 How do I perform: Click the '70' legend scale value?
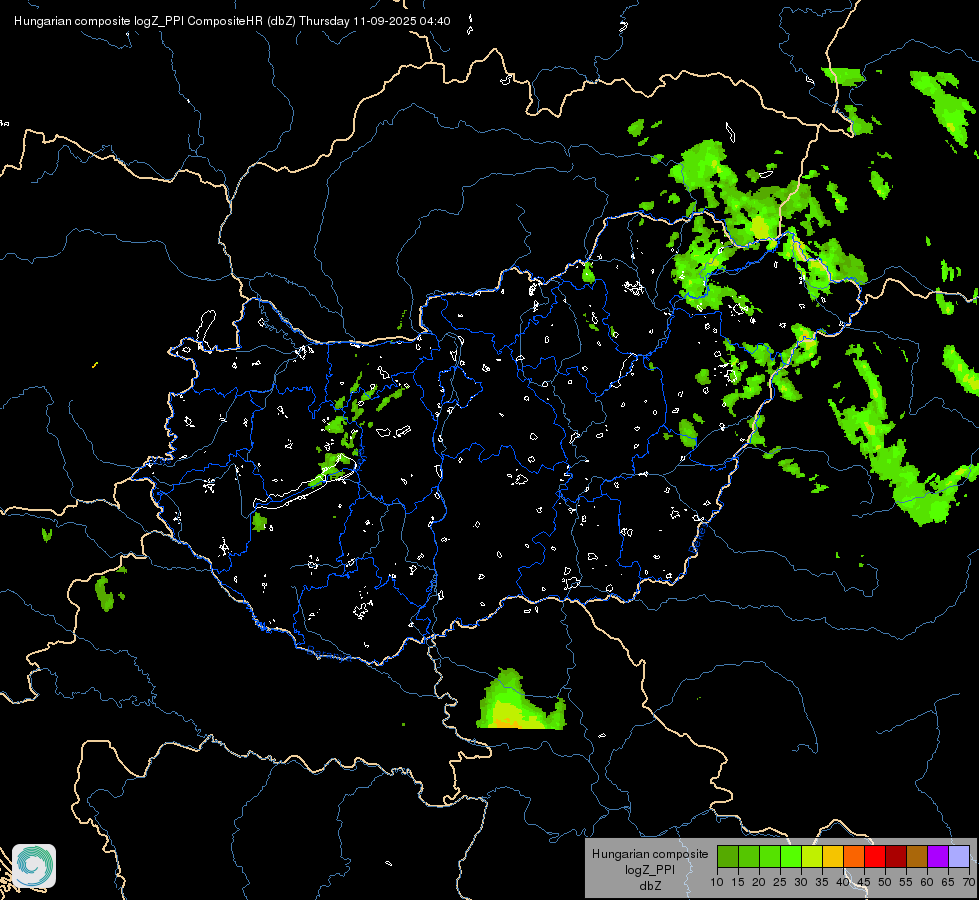point(969,883)
